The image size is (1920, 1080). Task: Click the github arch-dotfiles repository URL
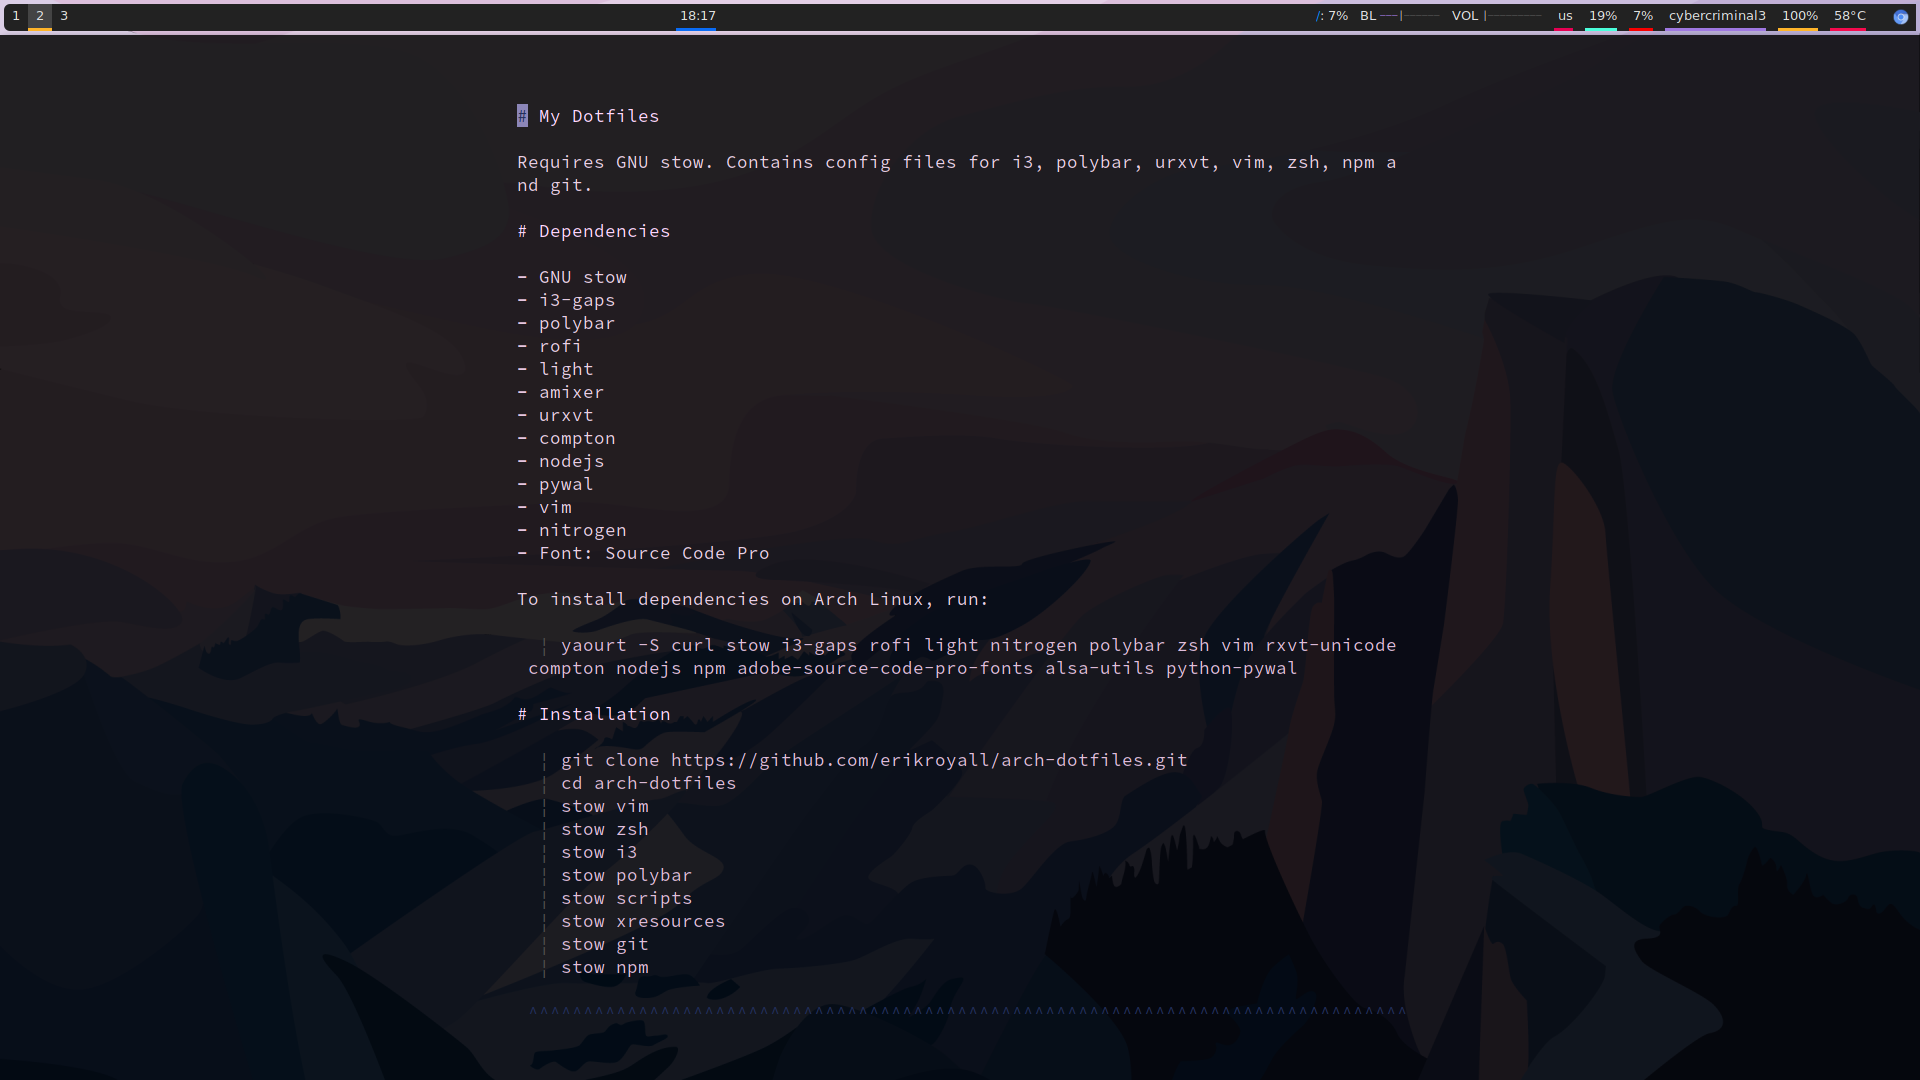point(928,760)
